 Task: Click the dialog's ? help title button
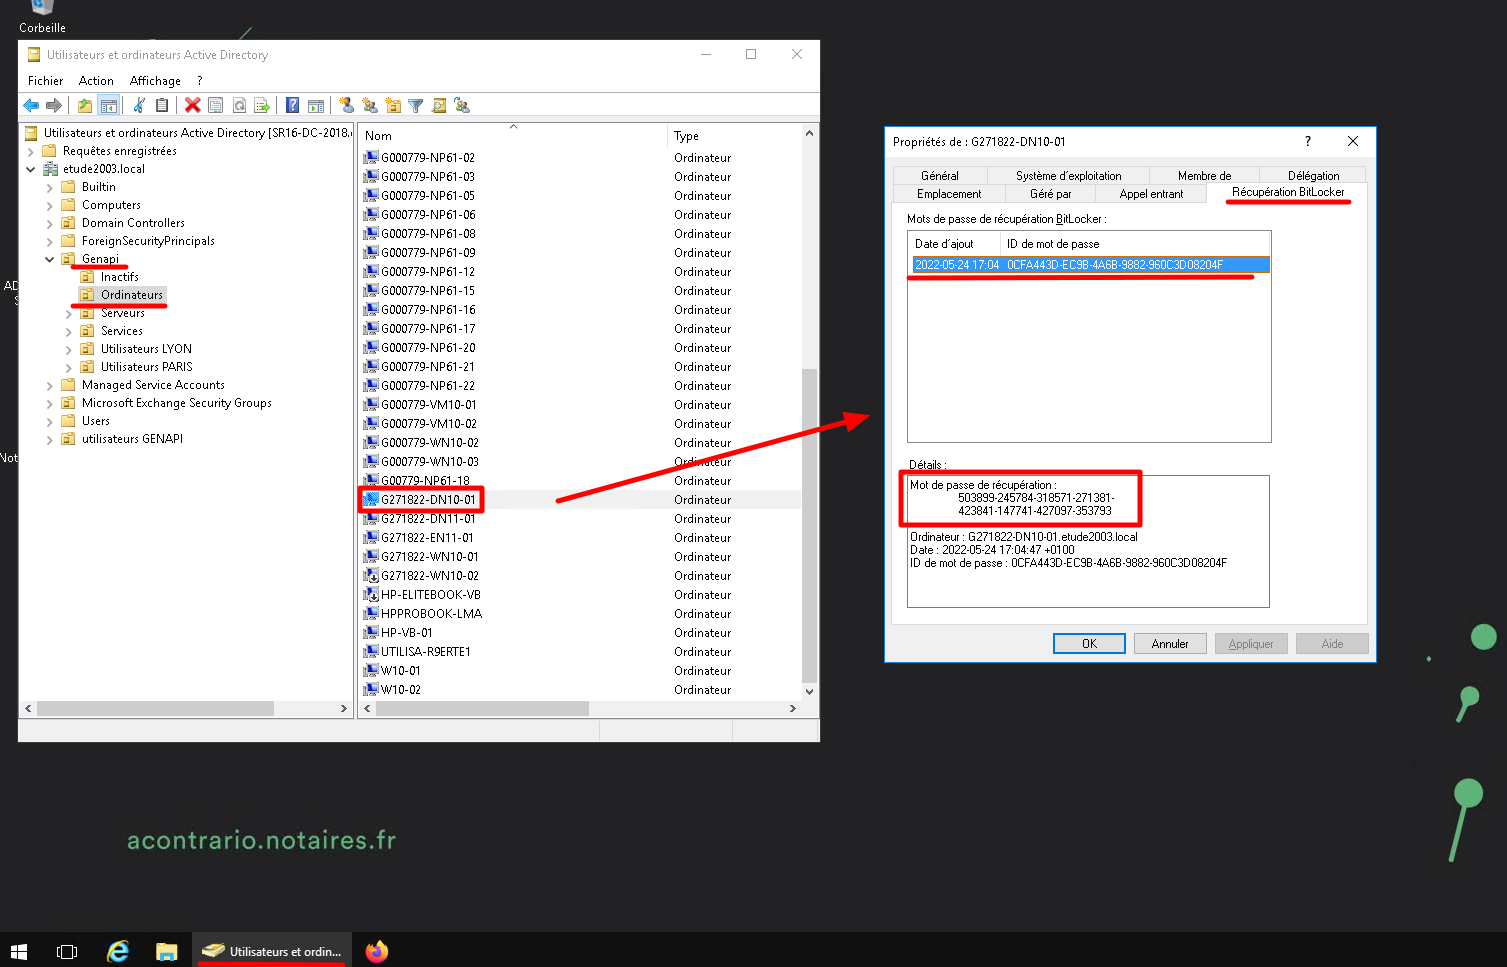1307,141
